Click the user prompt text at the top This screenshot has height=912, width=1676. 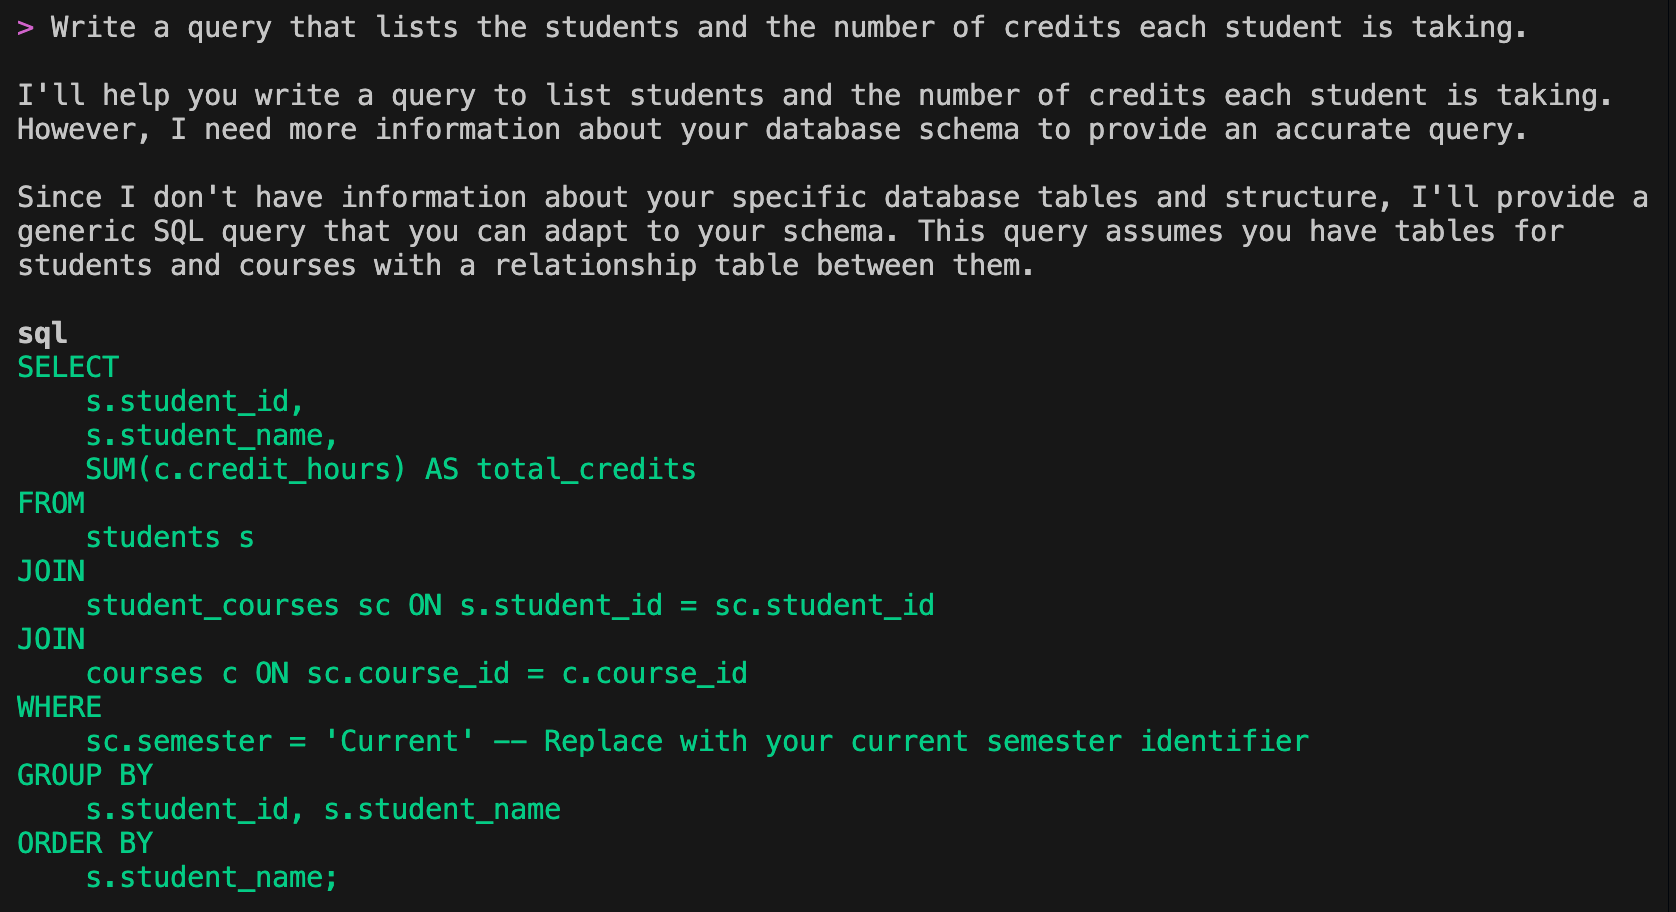[x=789, y=28]
